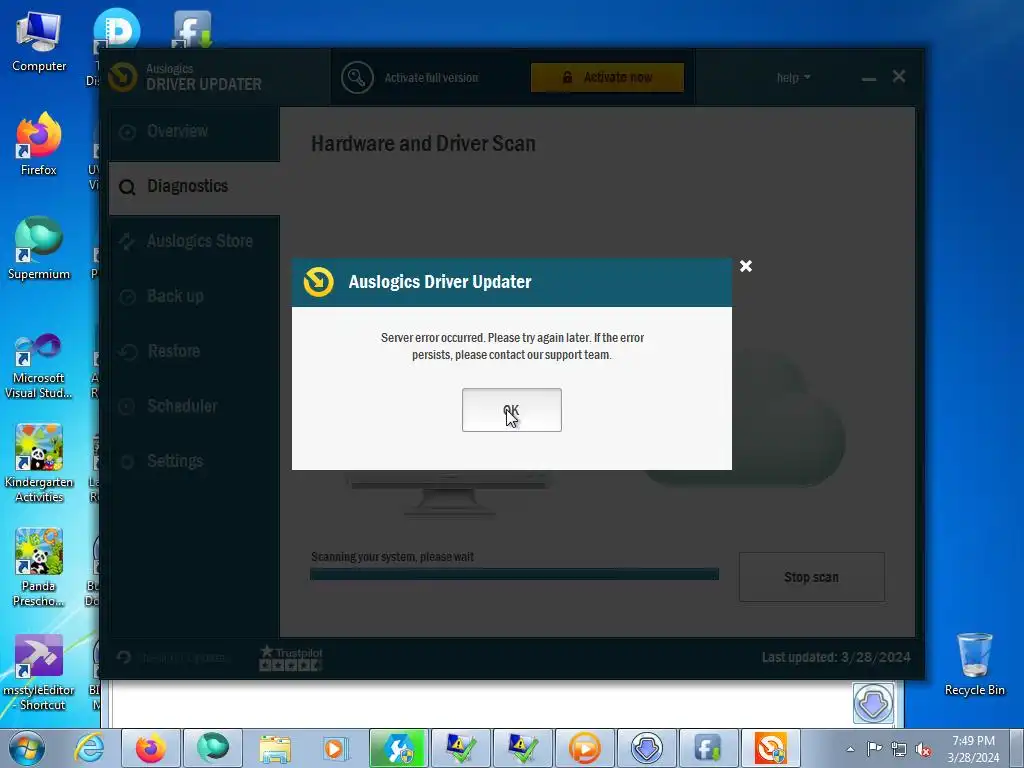Click the Stop scan button
This screenshot has height=768, width=1024.
[x=812, y=577]
